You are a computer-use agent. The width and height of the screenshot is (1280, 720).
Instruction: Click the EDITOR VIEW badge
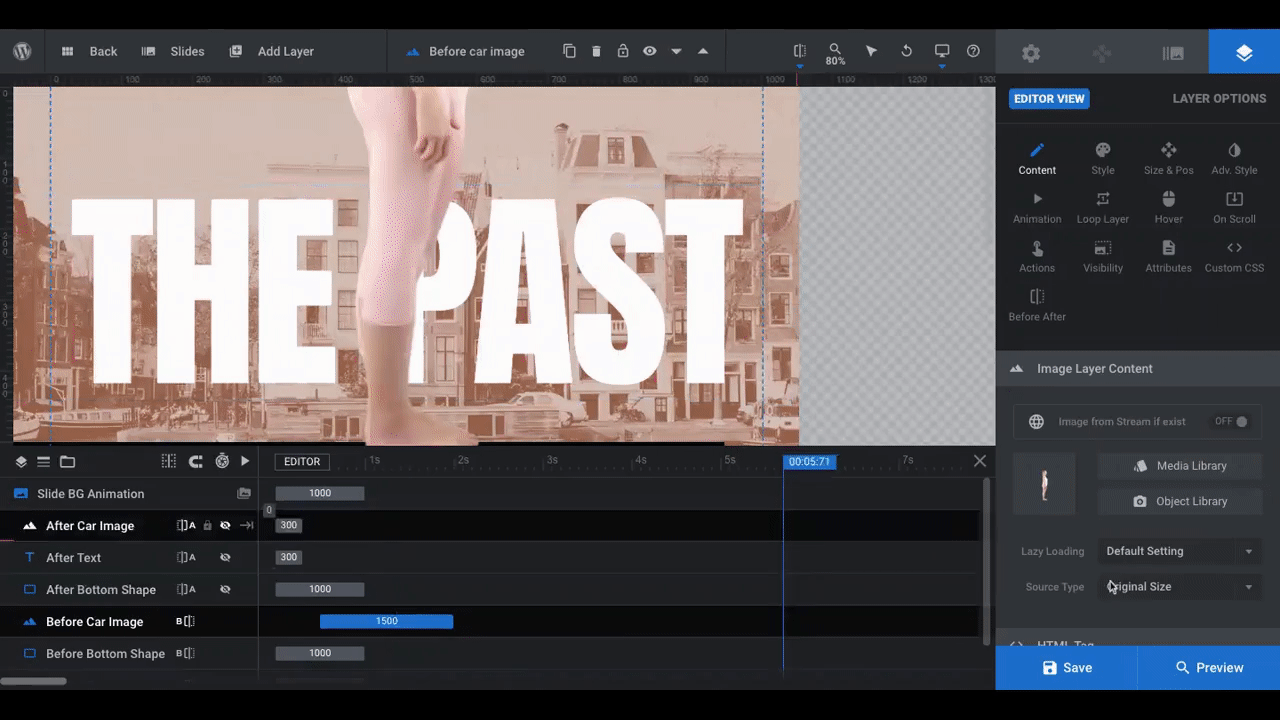[1049, 98]
